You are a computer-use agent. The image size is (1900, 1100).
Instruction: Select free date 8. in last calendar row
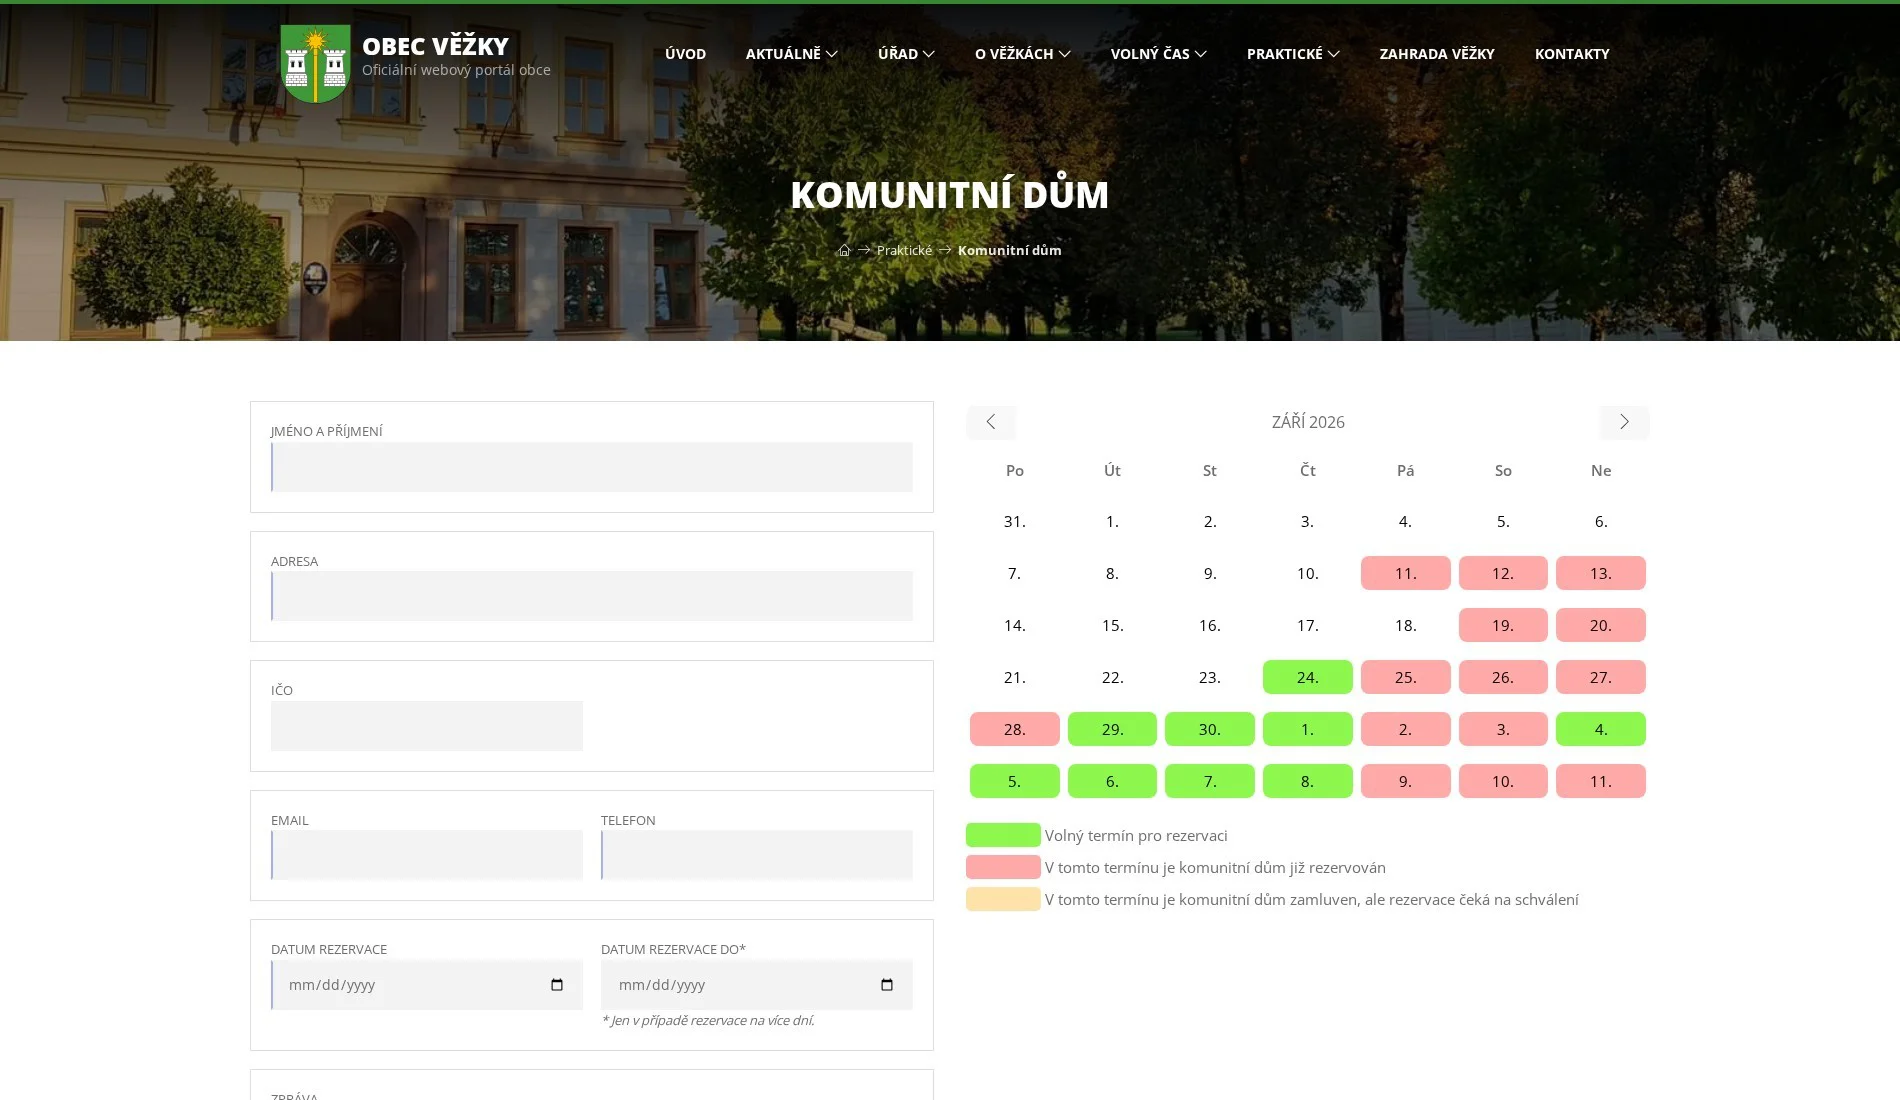[x=1307, y=781]
